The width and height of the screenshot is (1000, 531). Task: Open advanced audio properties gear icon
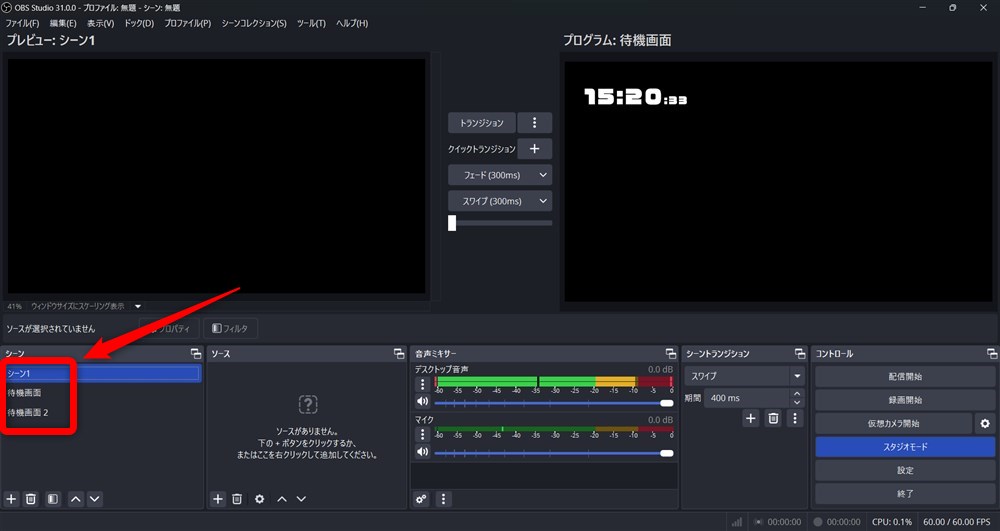click(x=421, y=498)
